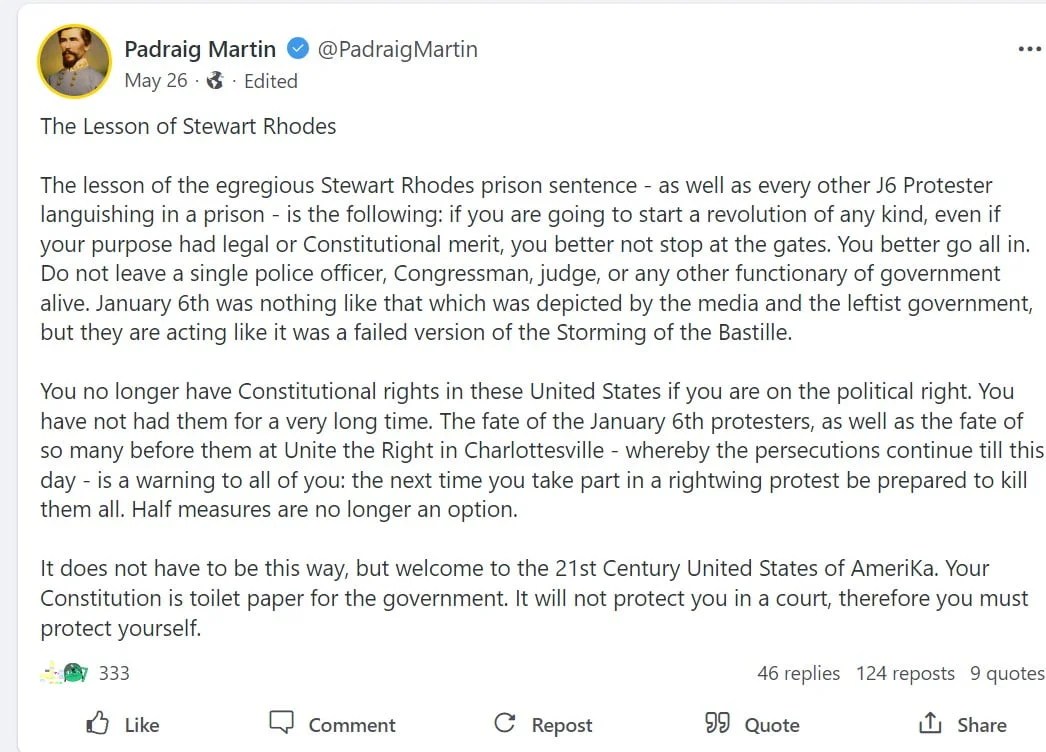Click the blue verified checkmark badge
This screenshot has width=1046, height=752.
point(298,48)
